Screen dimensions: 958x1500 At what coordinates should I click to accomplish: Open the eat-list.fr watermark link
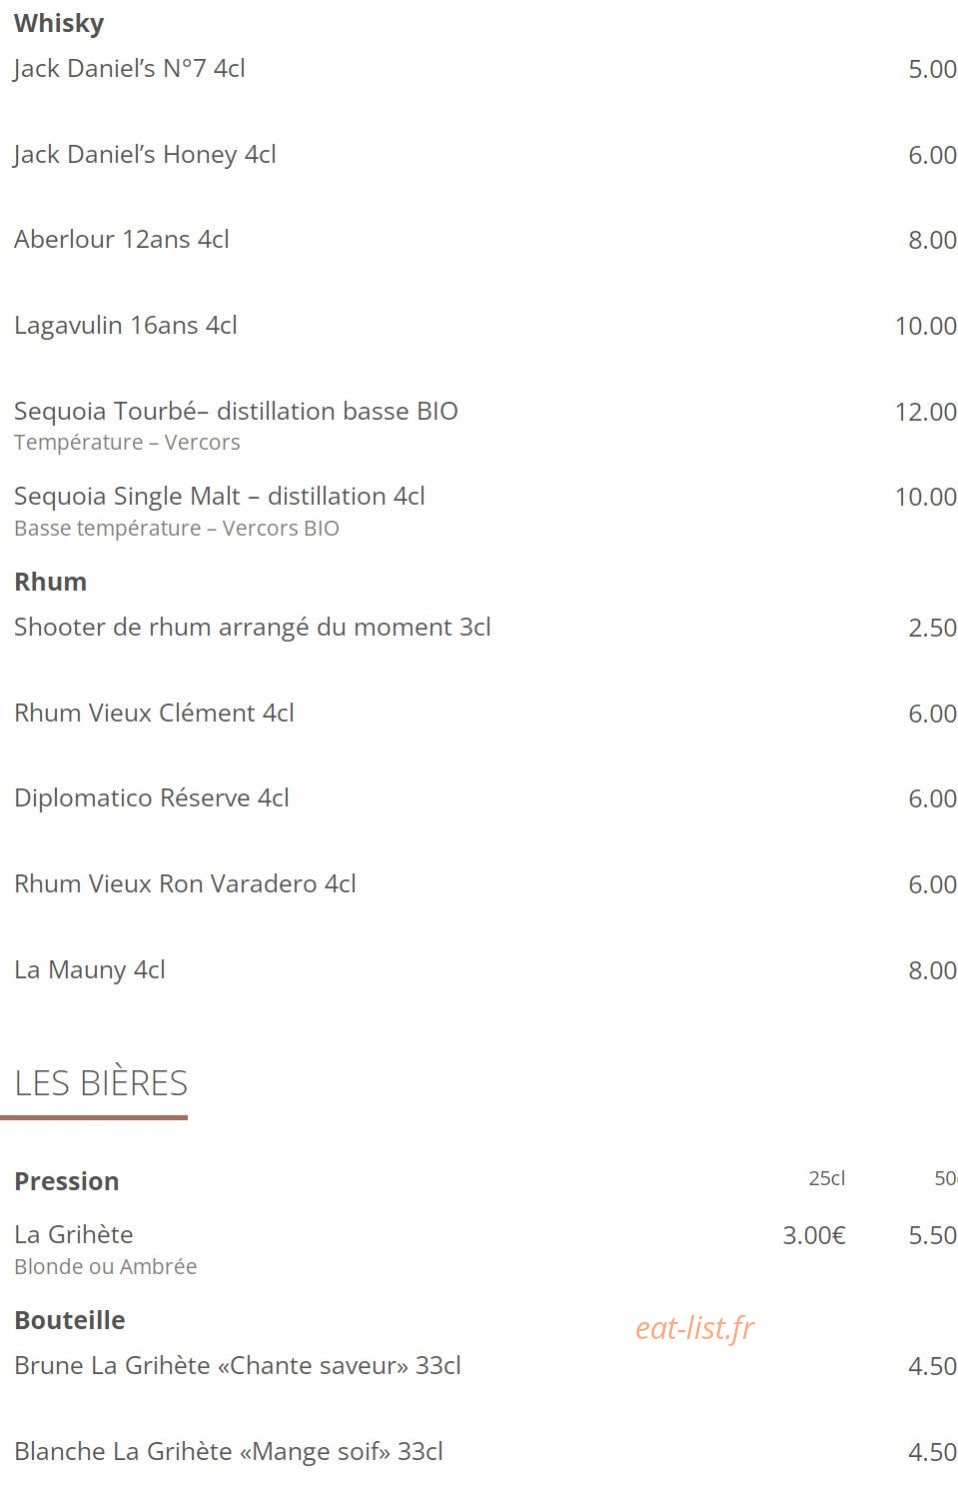pyautogui.click(x=695, y=1328)
